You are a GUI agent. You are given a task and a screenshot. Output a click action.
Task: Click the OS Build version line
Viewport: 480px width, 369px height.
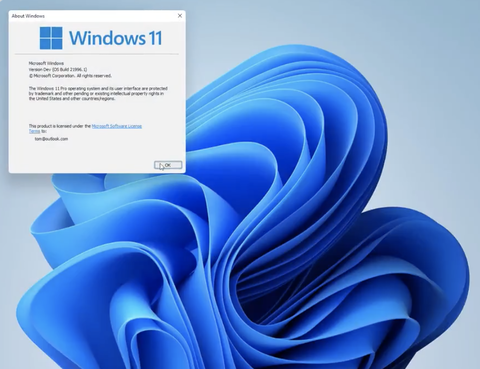(x=58, y=69)
